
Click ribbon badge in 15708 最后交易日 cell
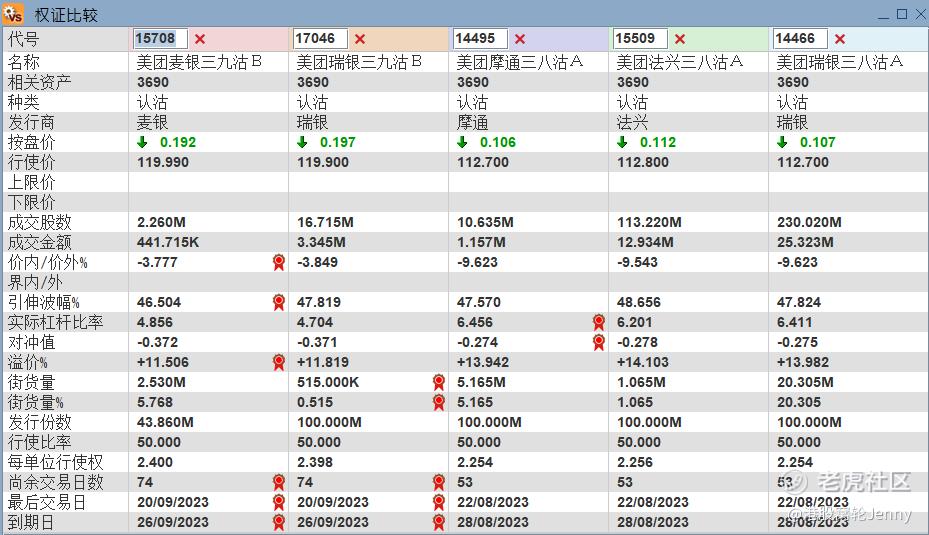coord(278,502)
